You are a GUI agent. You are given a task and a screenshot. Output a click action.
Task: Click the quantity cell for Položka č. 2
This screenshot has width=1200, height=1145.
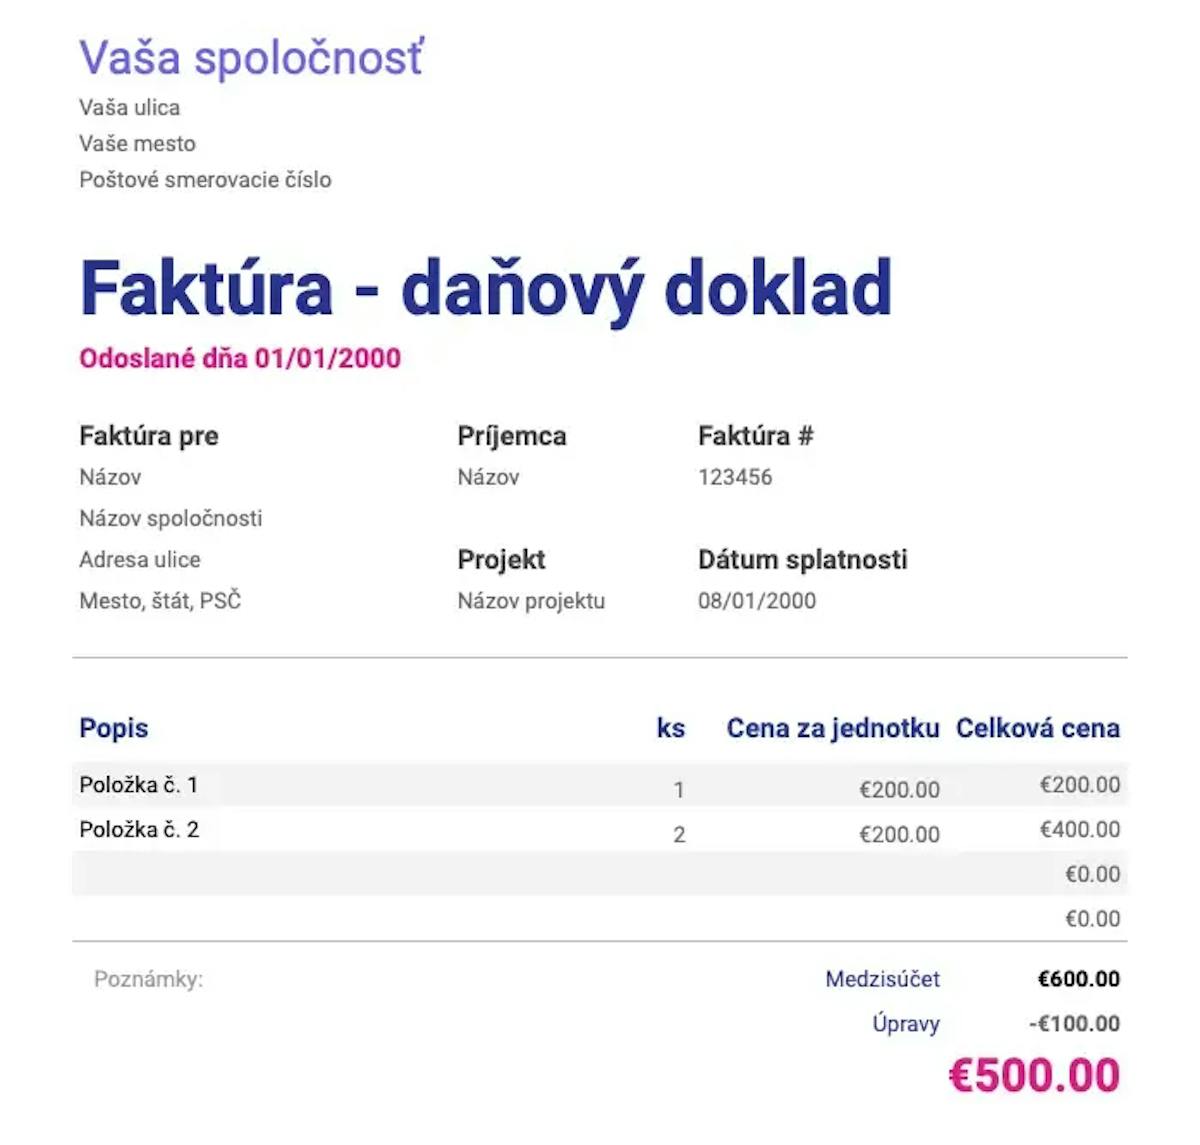[x=679, y=834]
